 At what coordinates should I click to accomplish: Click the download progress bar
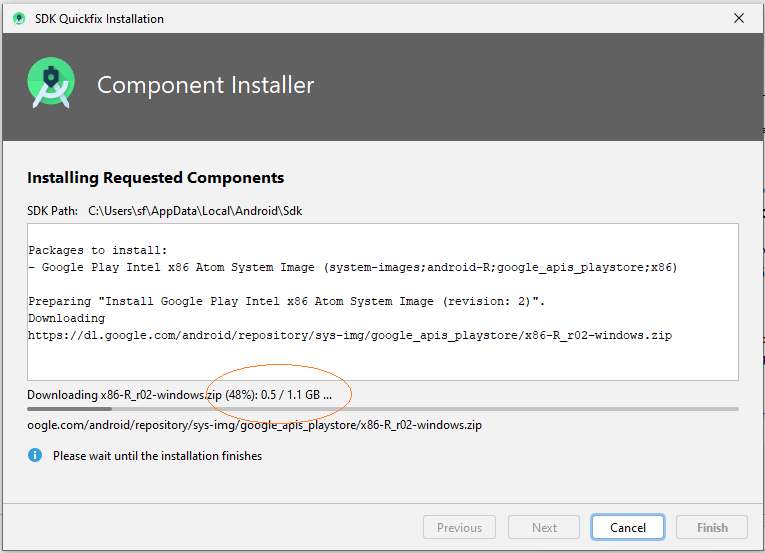tap(382, 409)
